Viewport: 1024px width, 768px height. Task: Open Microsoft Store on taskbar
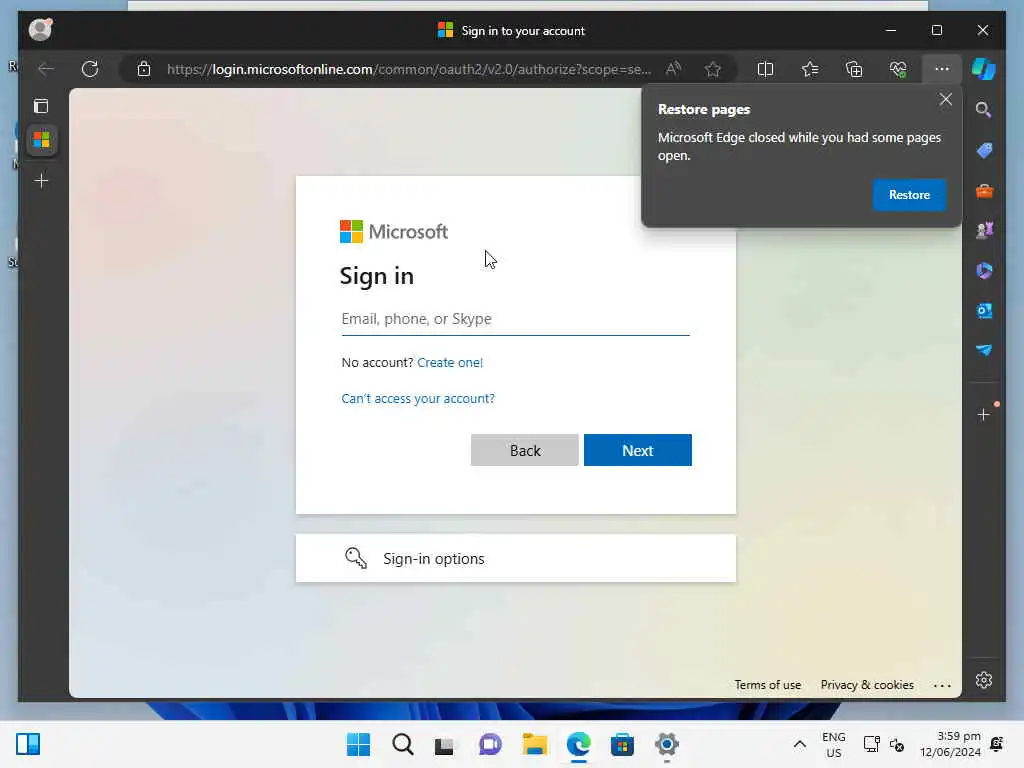(x=622, y=744)
